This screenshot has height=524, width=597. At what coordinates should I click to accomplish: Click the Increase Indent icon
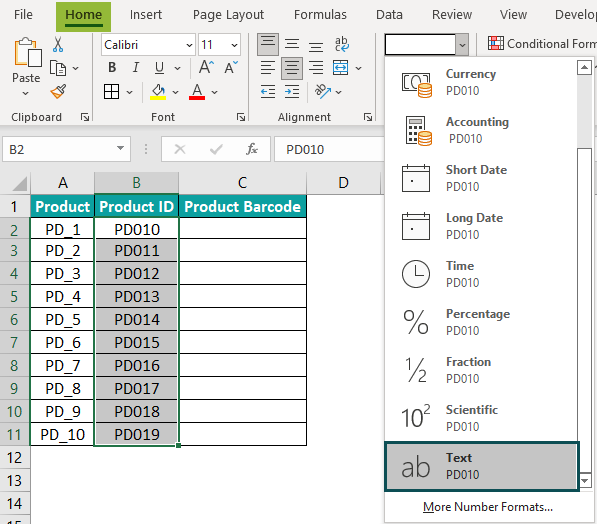[x=292, y=92]
